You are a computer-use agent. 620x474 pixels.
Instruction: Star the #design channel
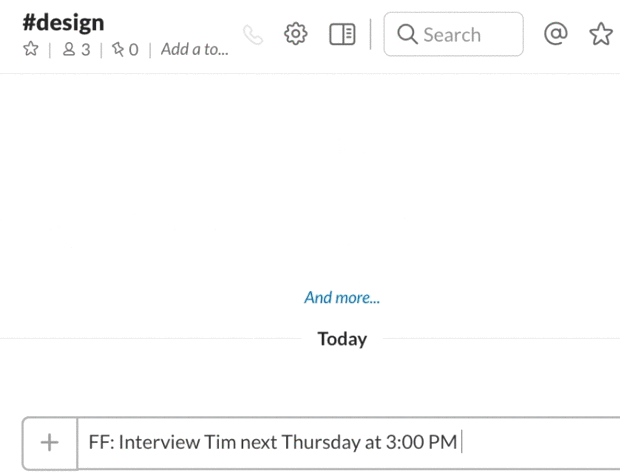30,49
